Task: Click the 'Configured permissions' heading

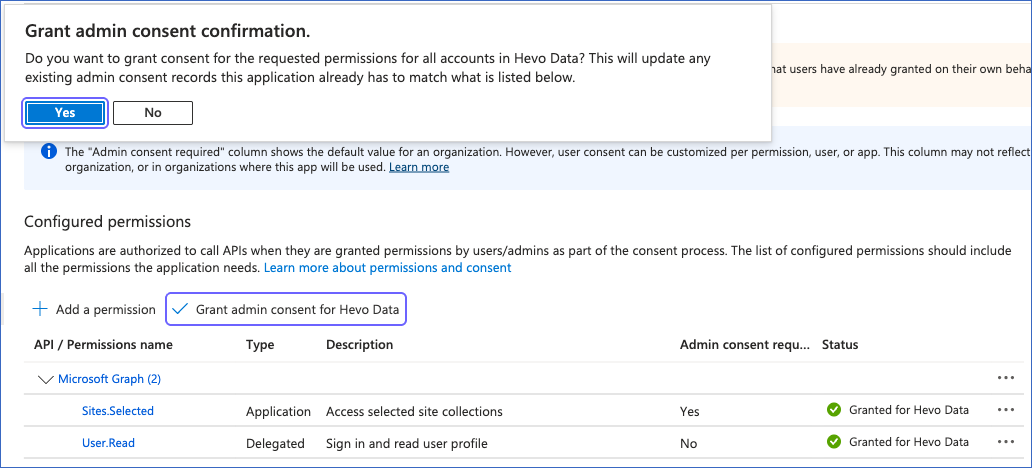Action: point(107,222)
